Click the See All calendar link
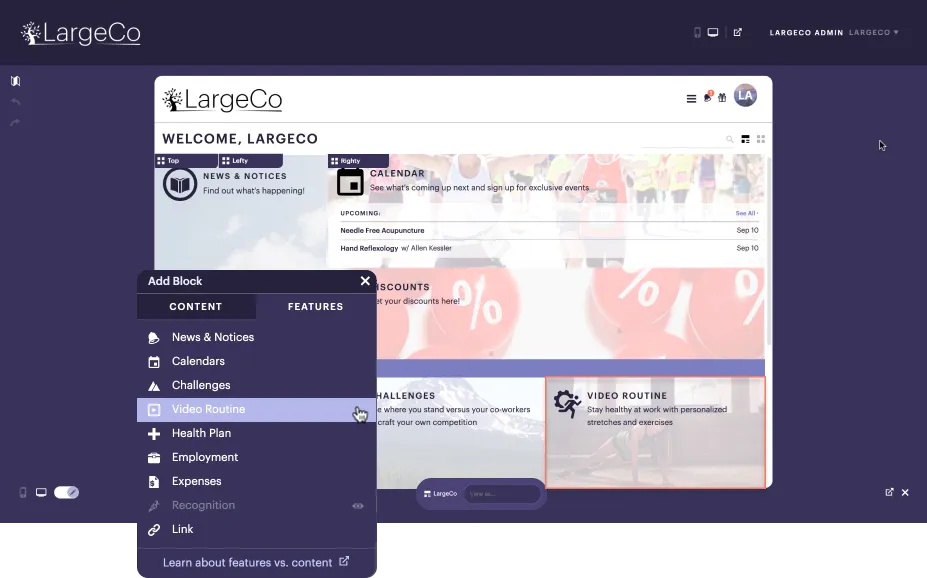The height and width of the screenshot is (578, 927). 747,213
